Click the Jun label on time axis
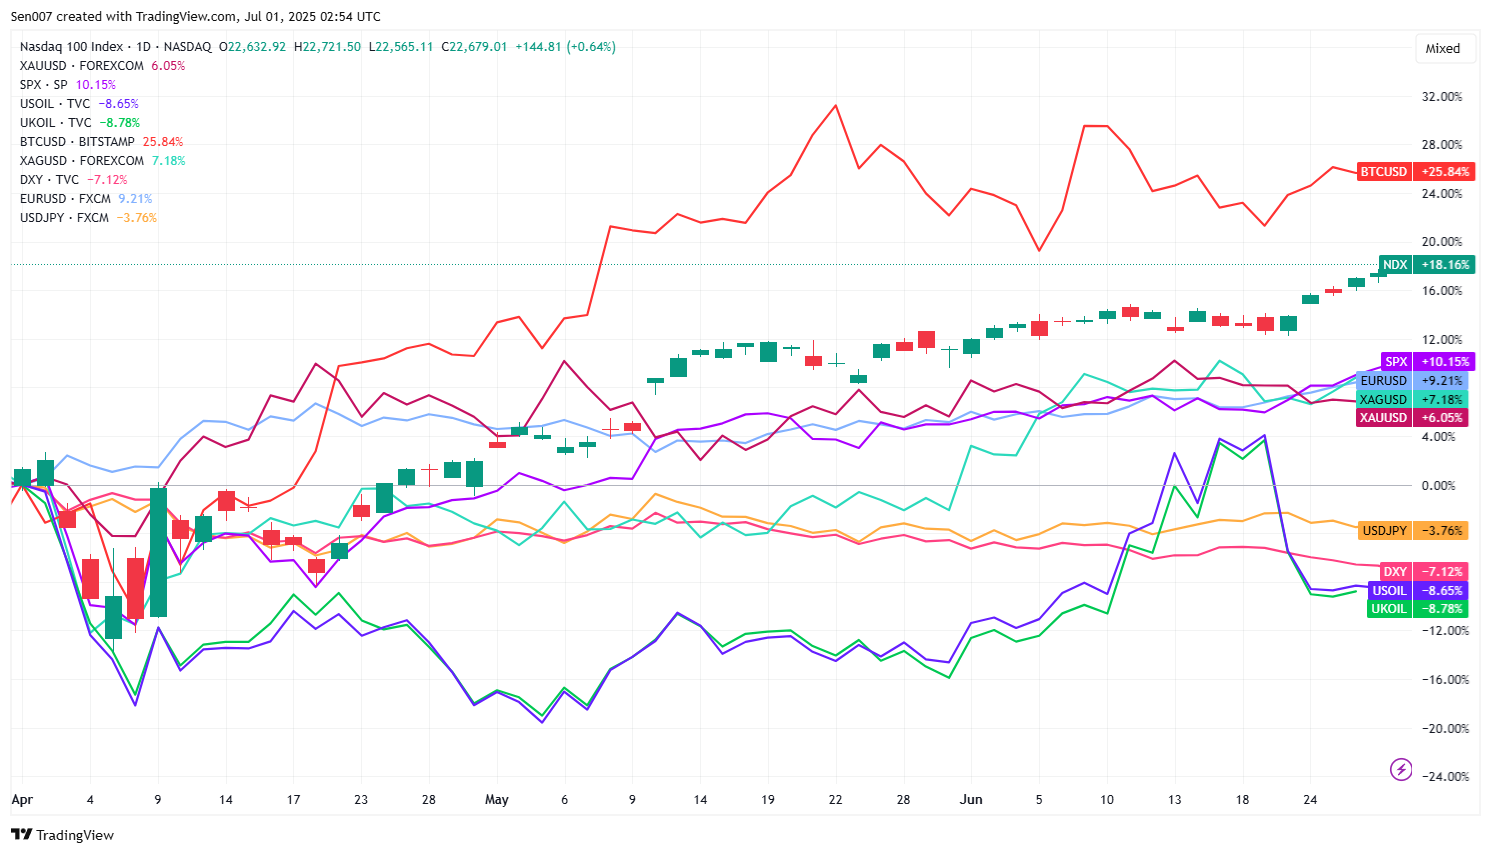1491x854 pixels. (x=971, y=800)
